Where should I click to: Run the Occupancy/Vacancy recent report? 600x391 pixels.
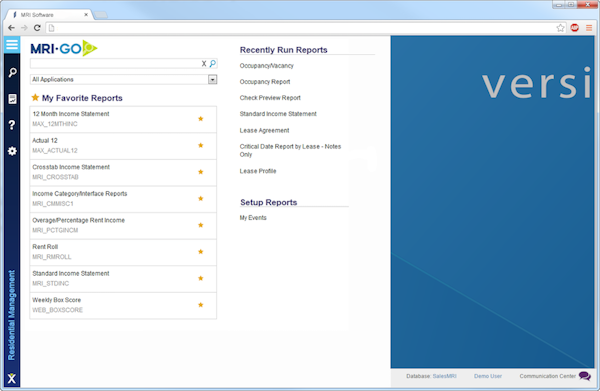coord(267,66)
